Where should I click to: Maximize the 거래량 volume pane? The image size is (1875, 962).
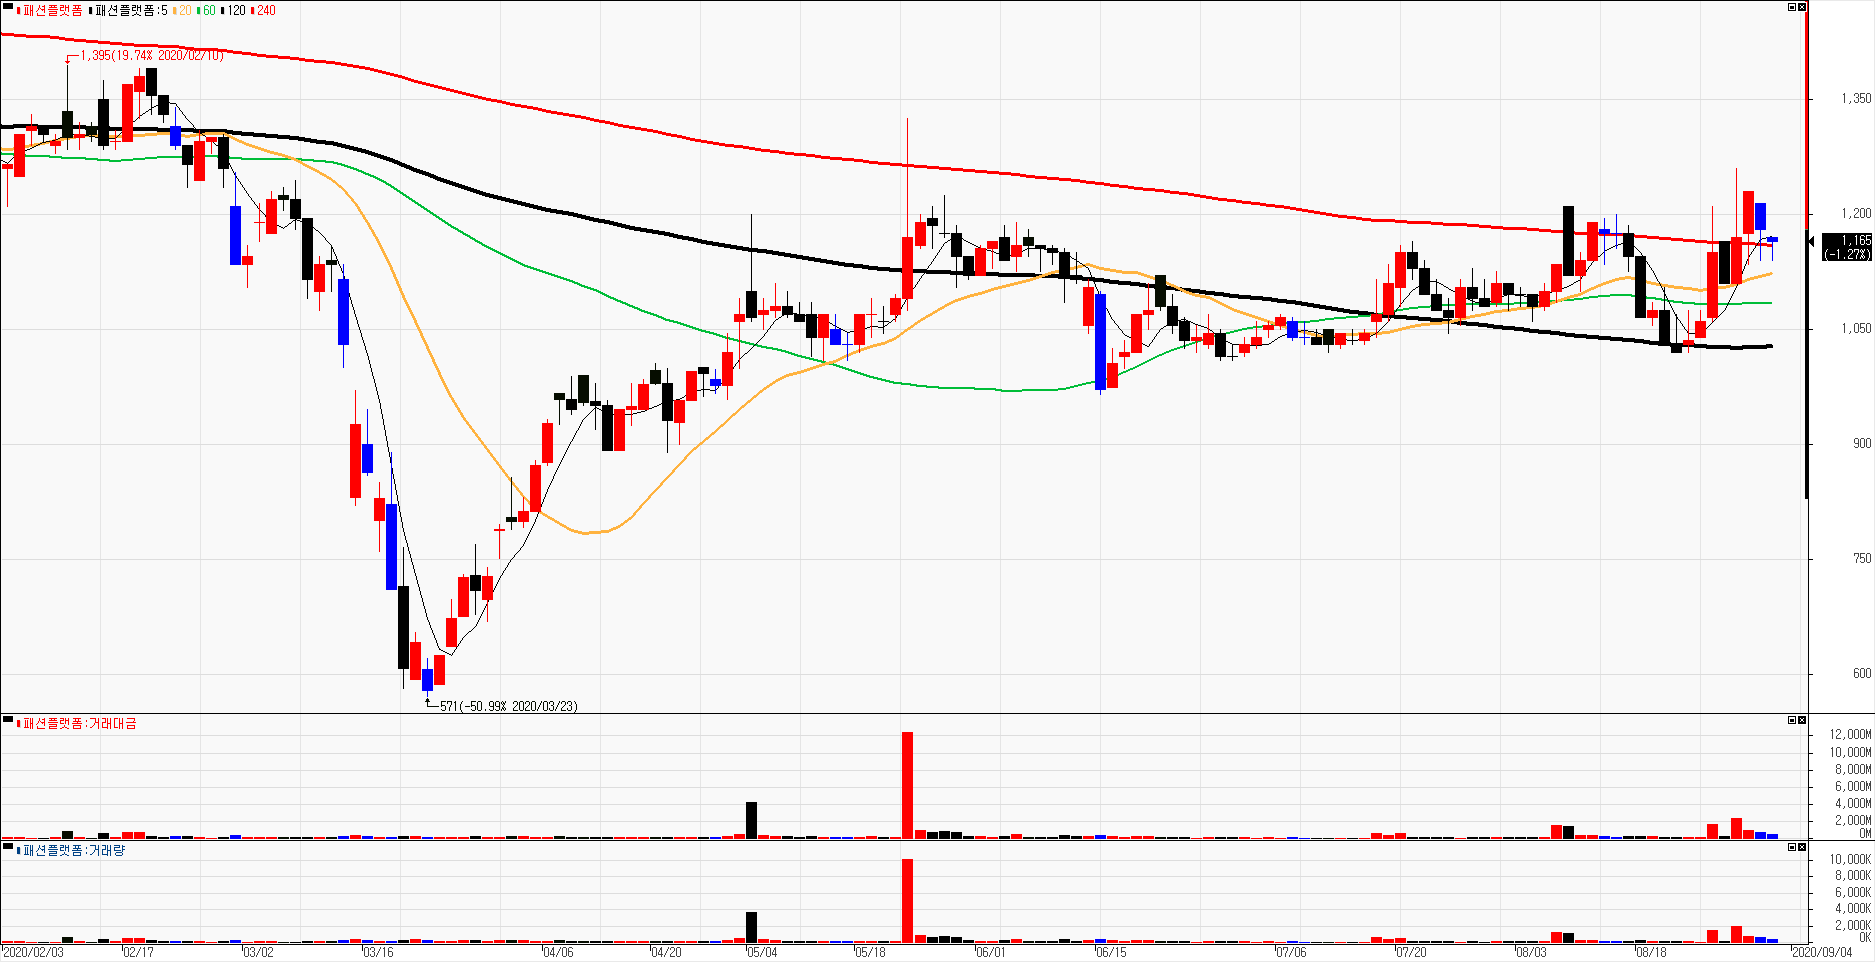click(x=1792, y=847)
